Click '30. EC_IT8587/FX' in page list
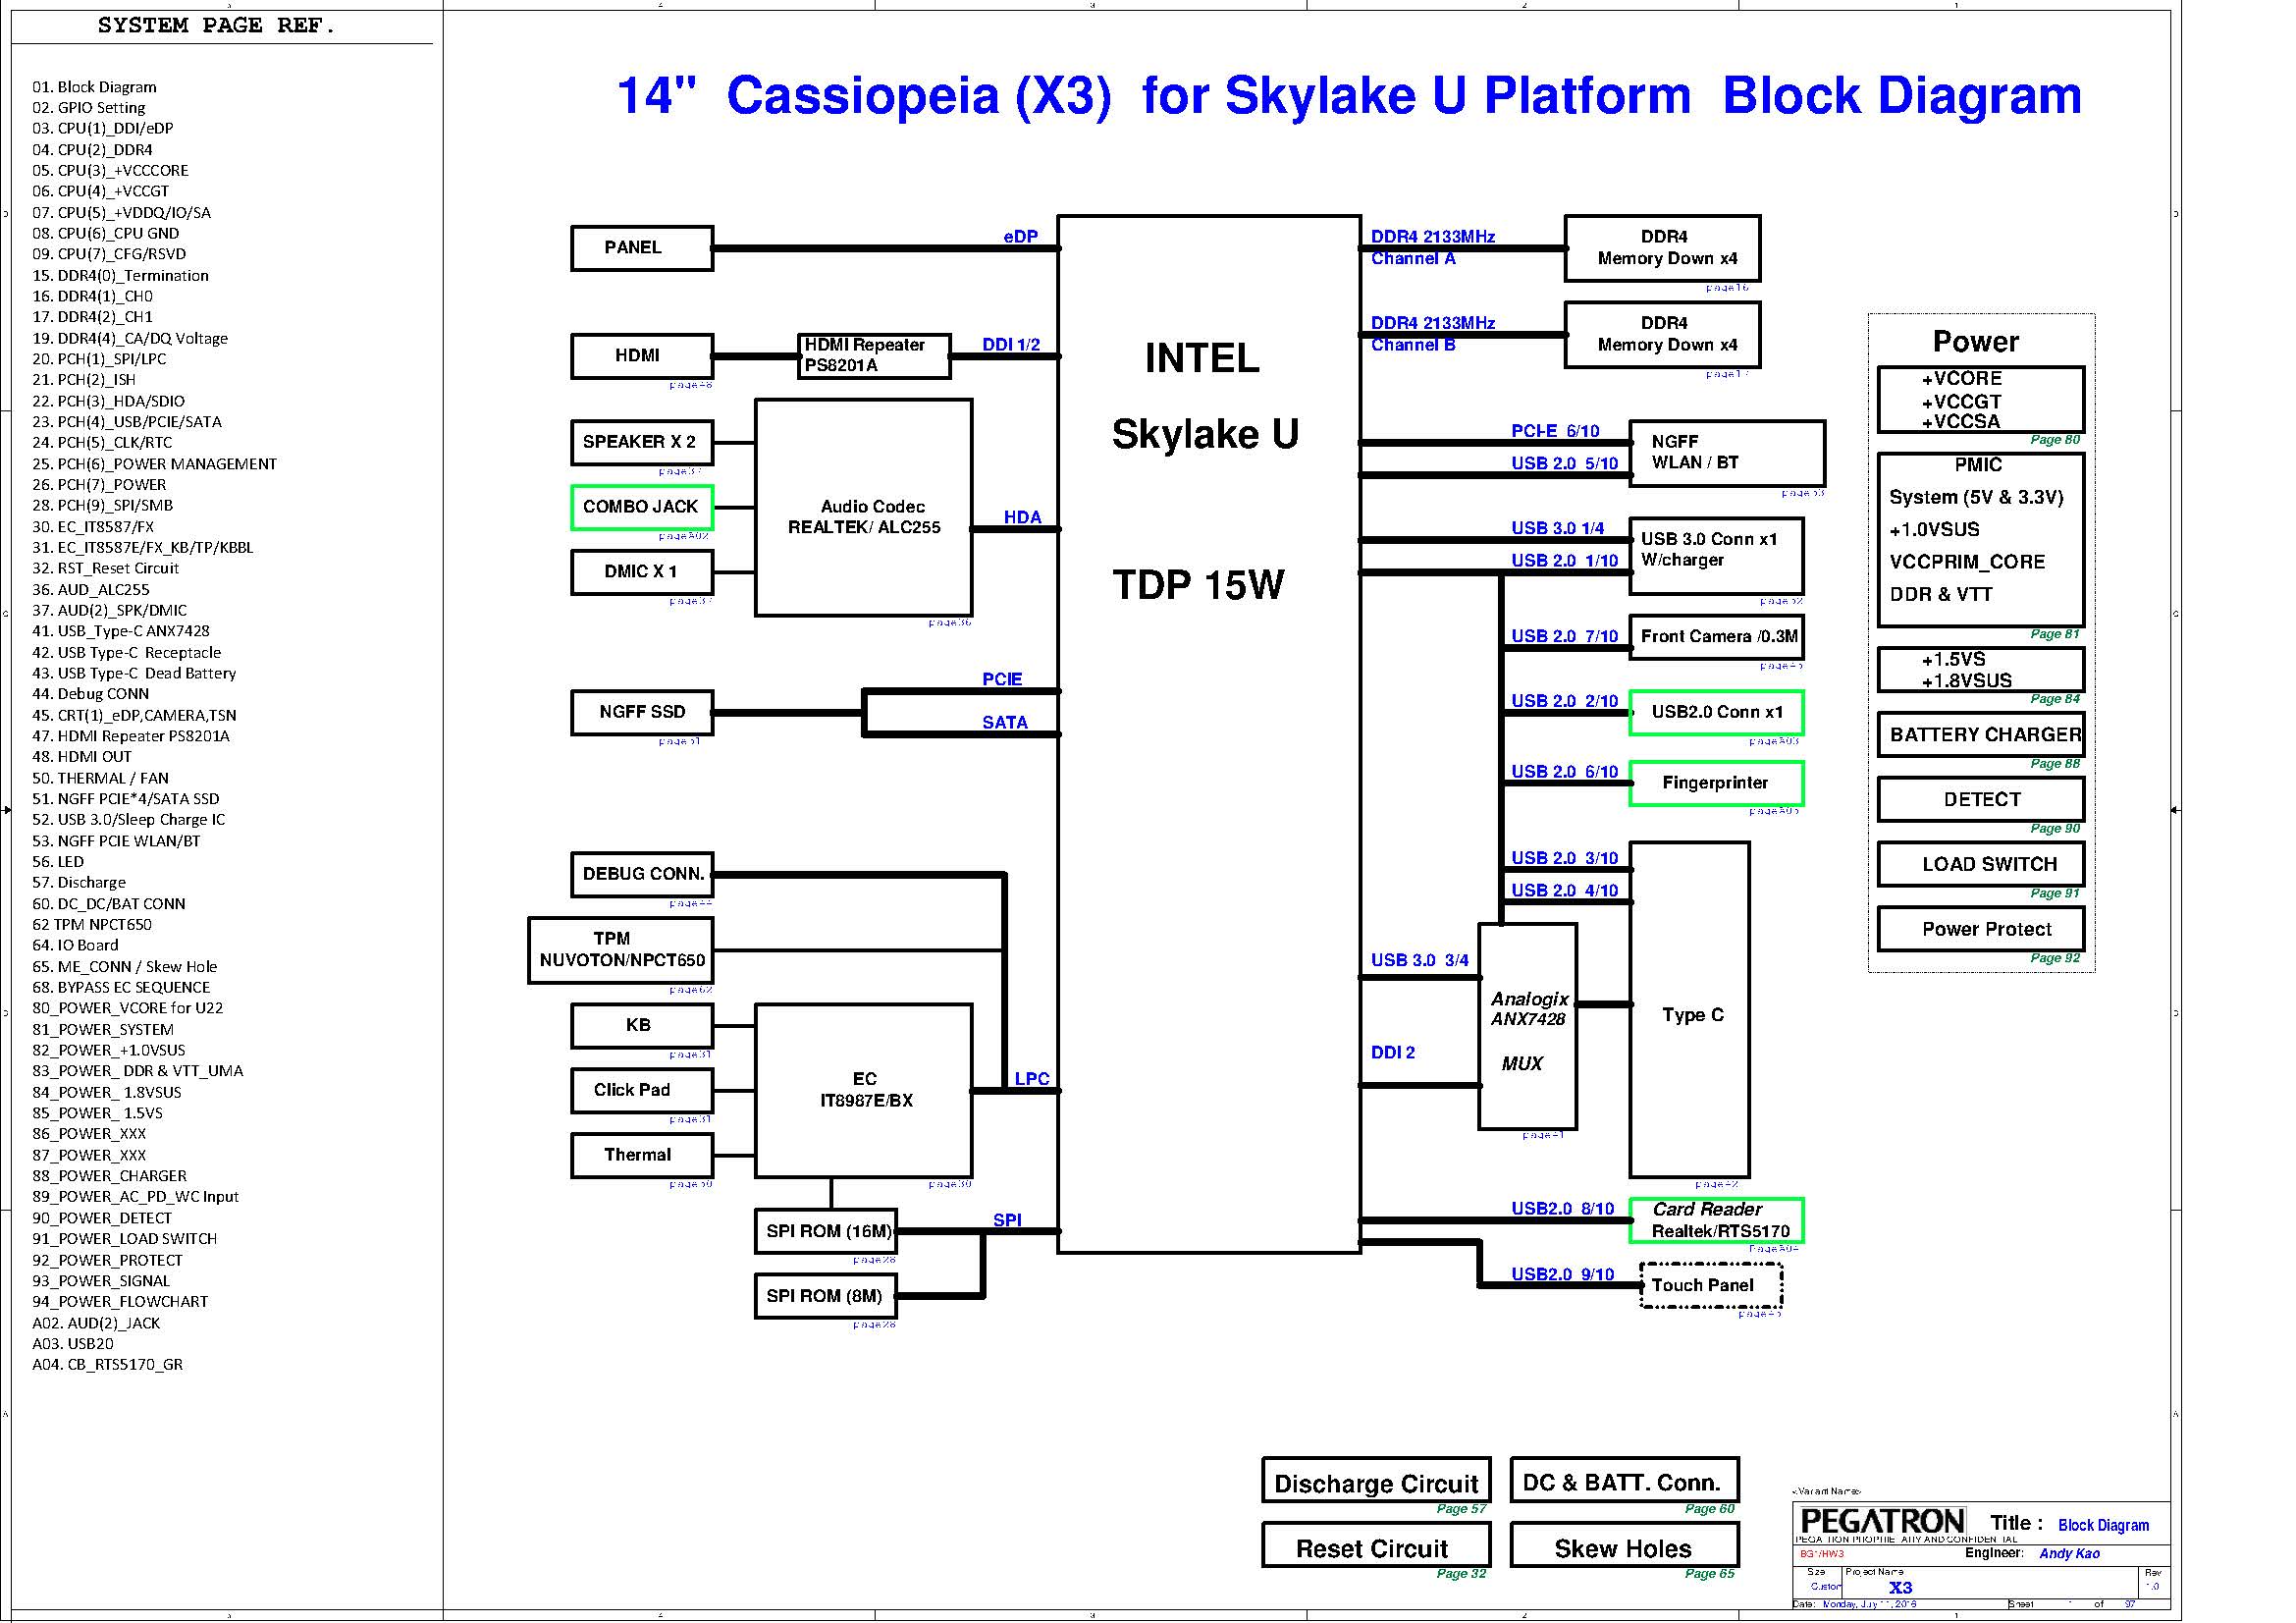2296x1623 pixels. click(x=93, y=527)
